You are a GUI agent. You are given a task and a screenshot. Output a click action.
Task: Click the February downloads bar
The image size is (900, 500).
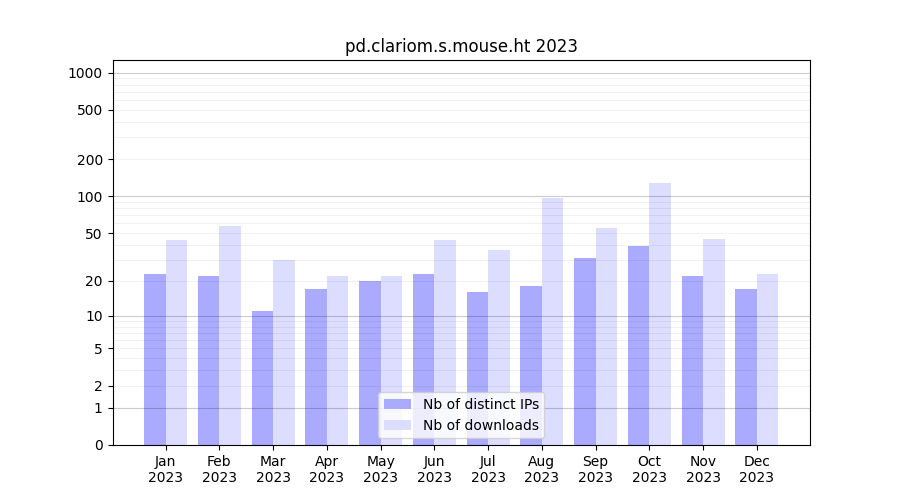tap(230, 335)
